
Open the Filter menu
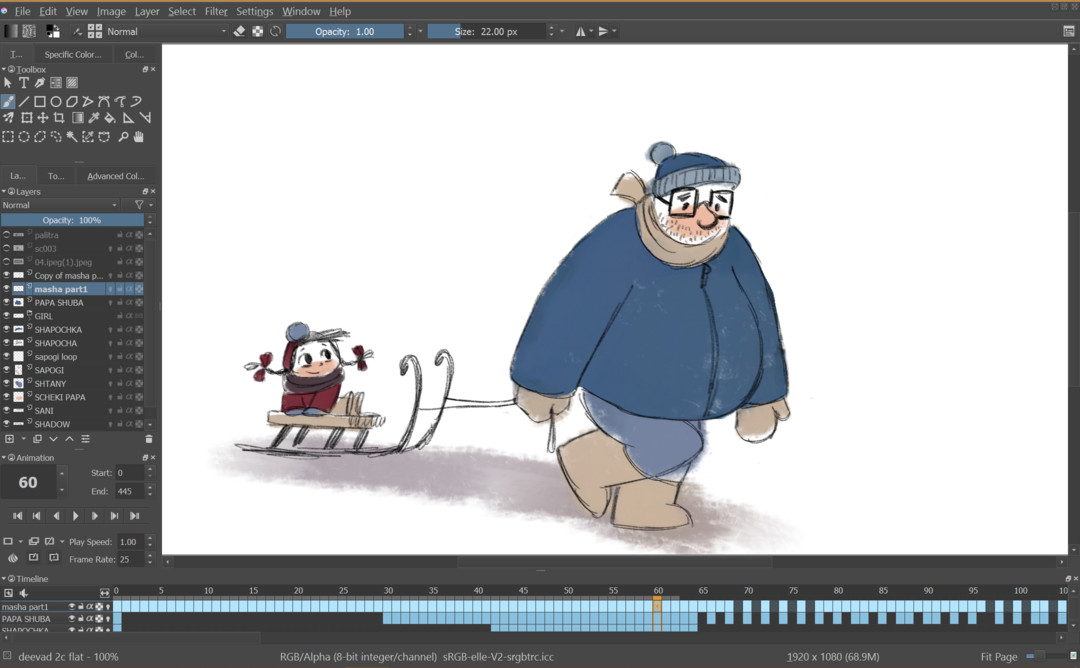click(x=216, y=11)
